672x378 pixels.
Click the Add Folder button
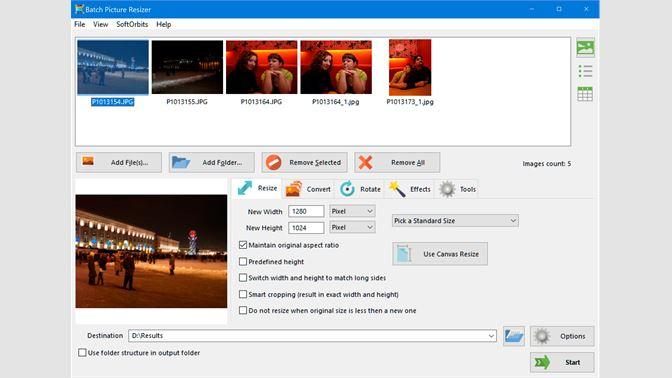click(x=211, y=162)
